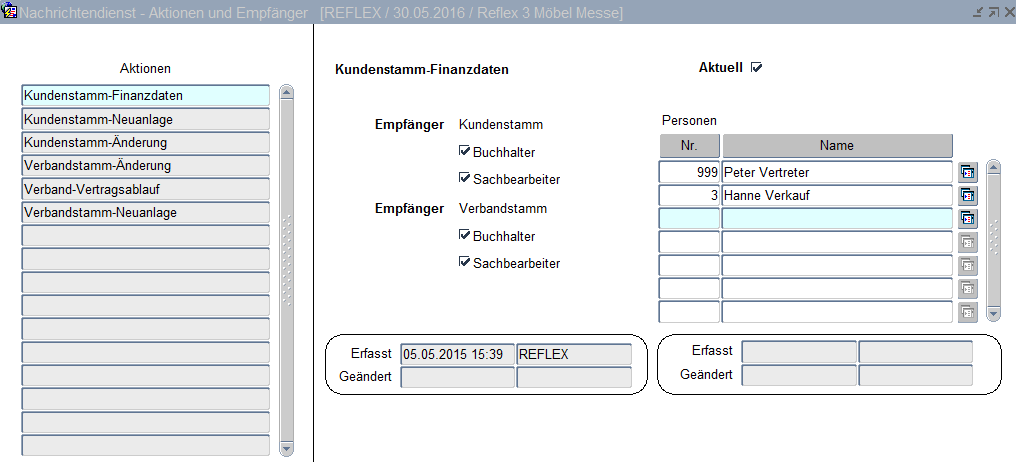Uncheck Buchhalter under Kundenstamm recipients
Viewport: 1016px width, 462px height.
click(x=464, y=152)
